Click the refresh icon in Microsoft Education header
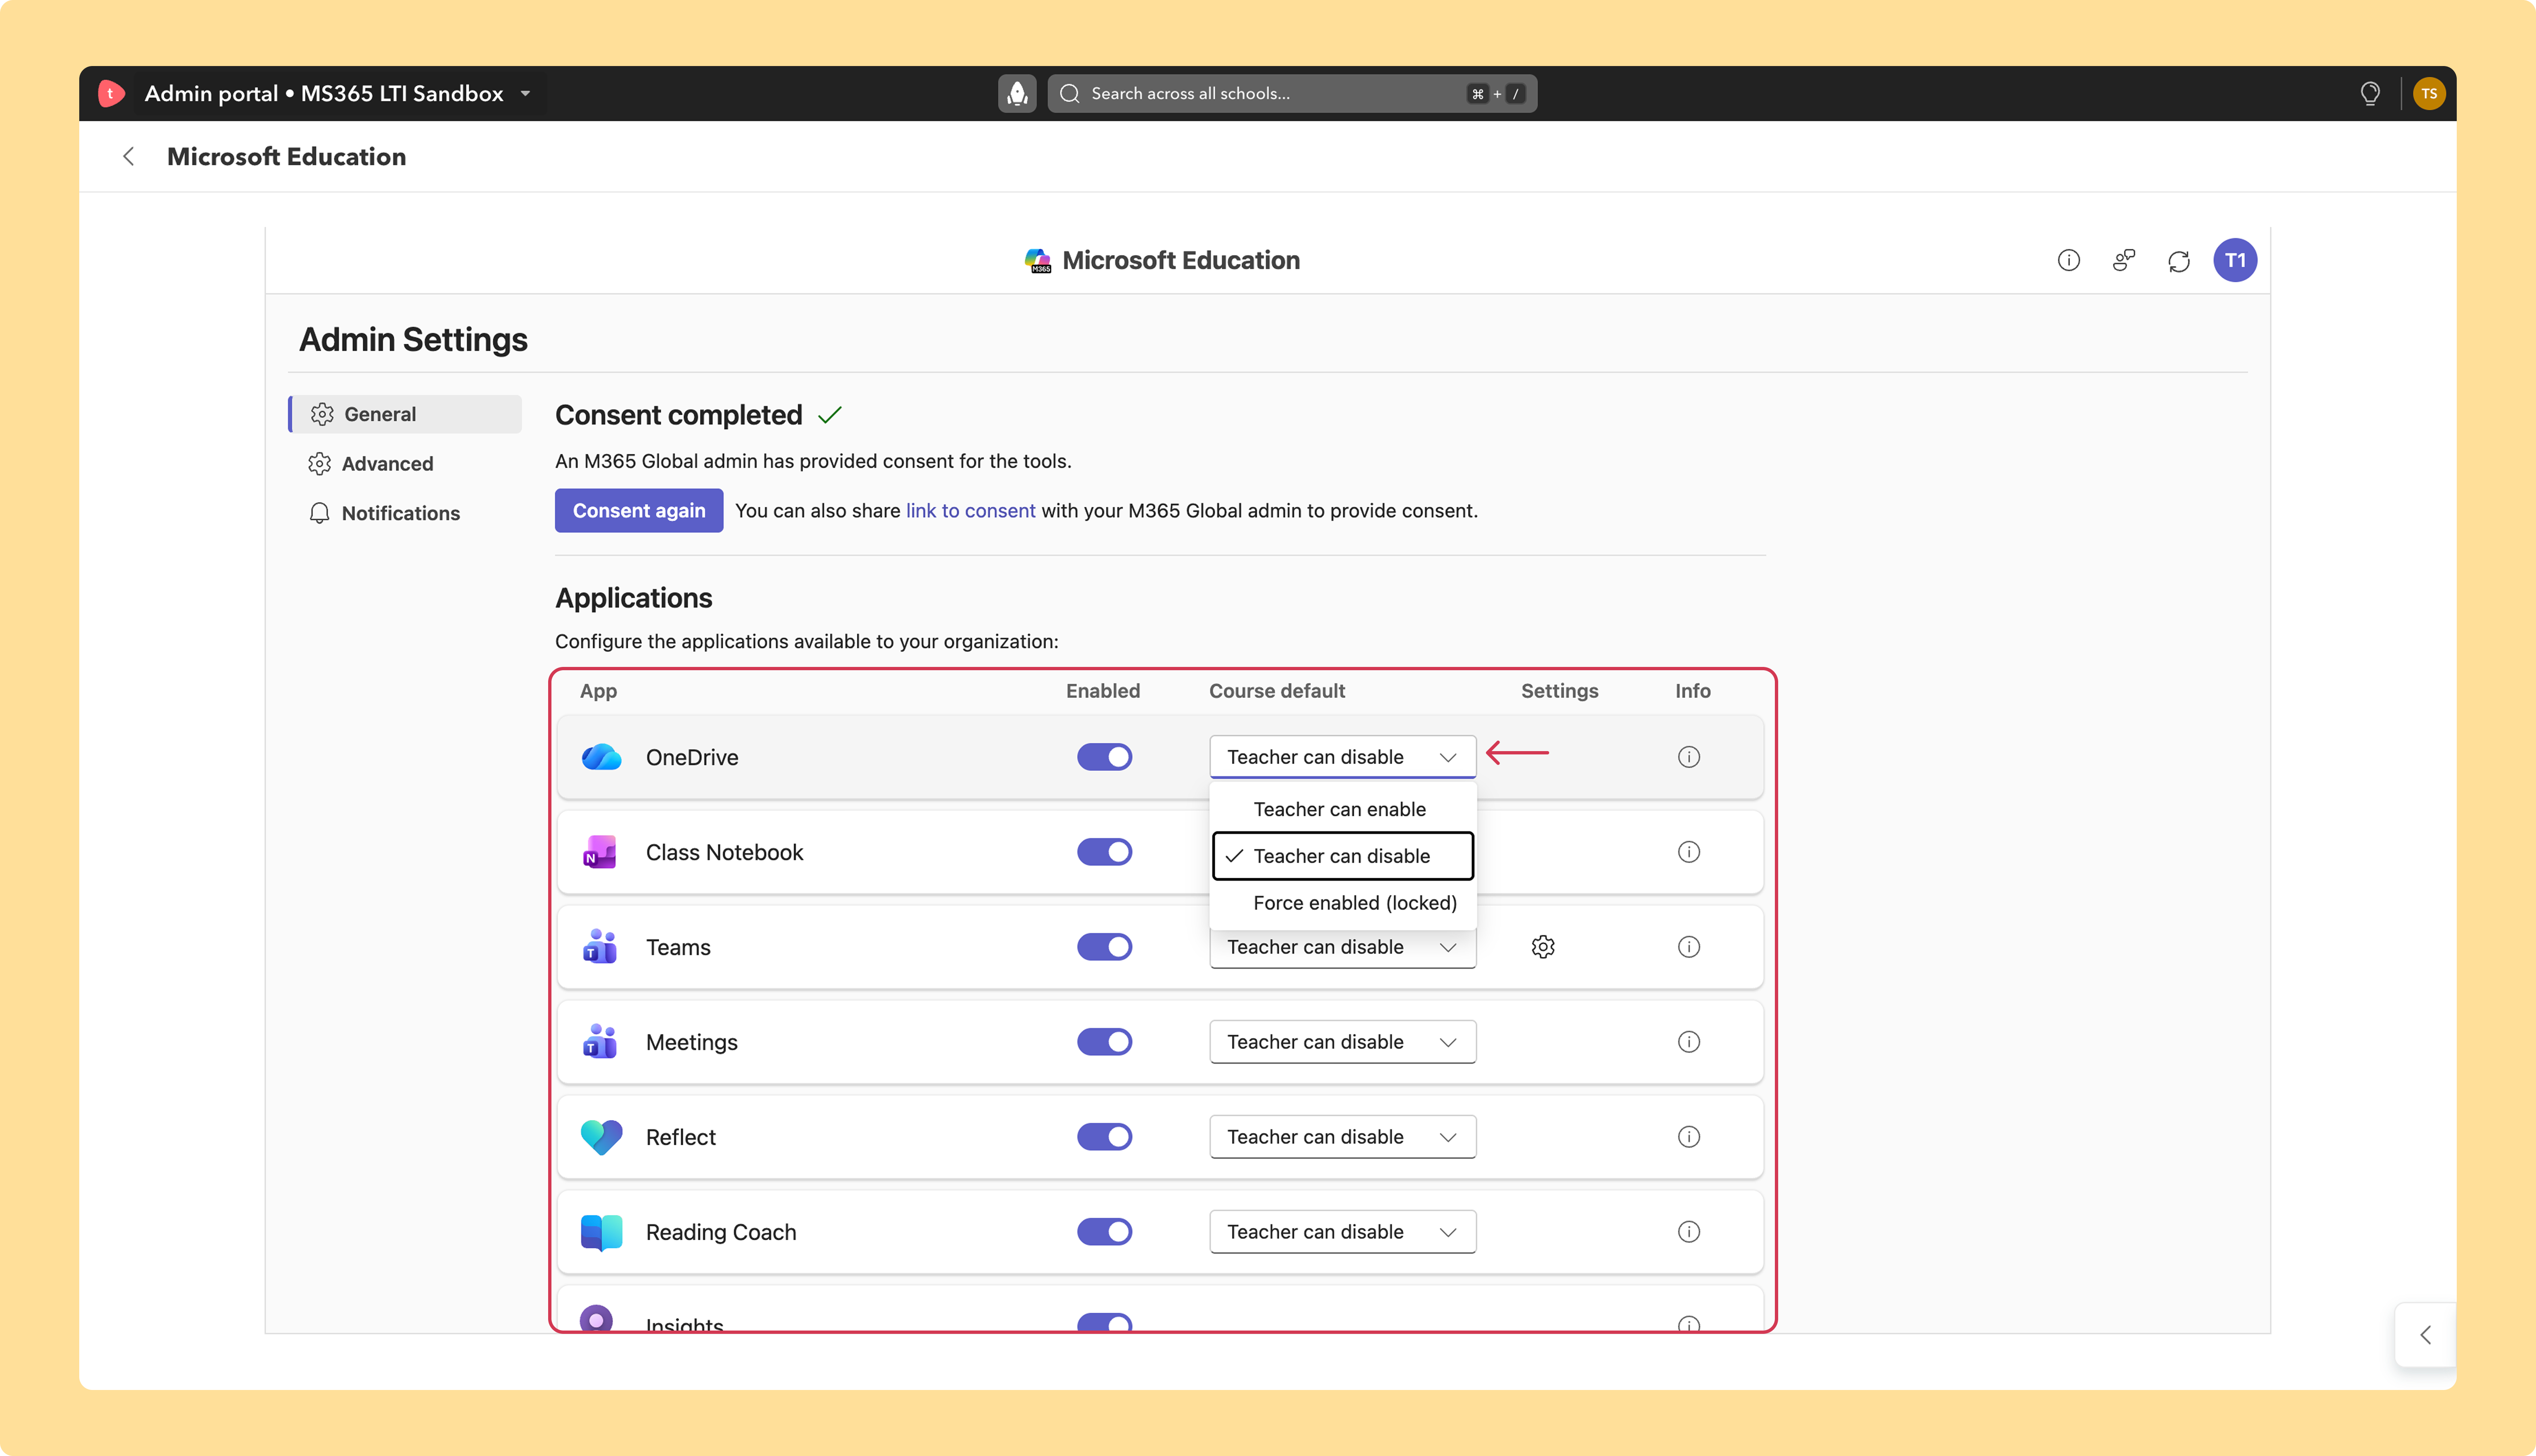 (x=2179, y=261)
